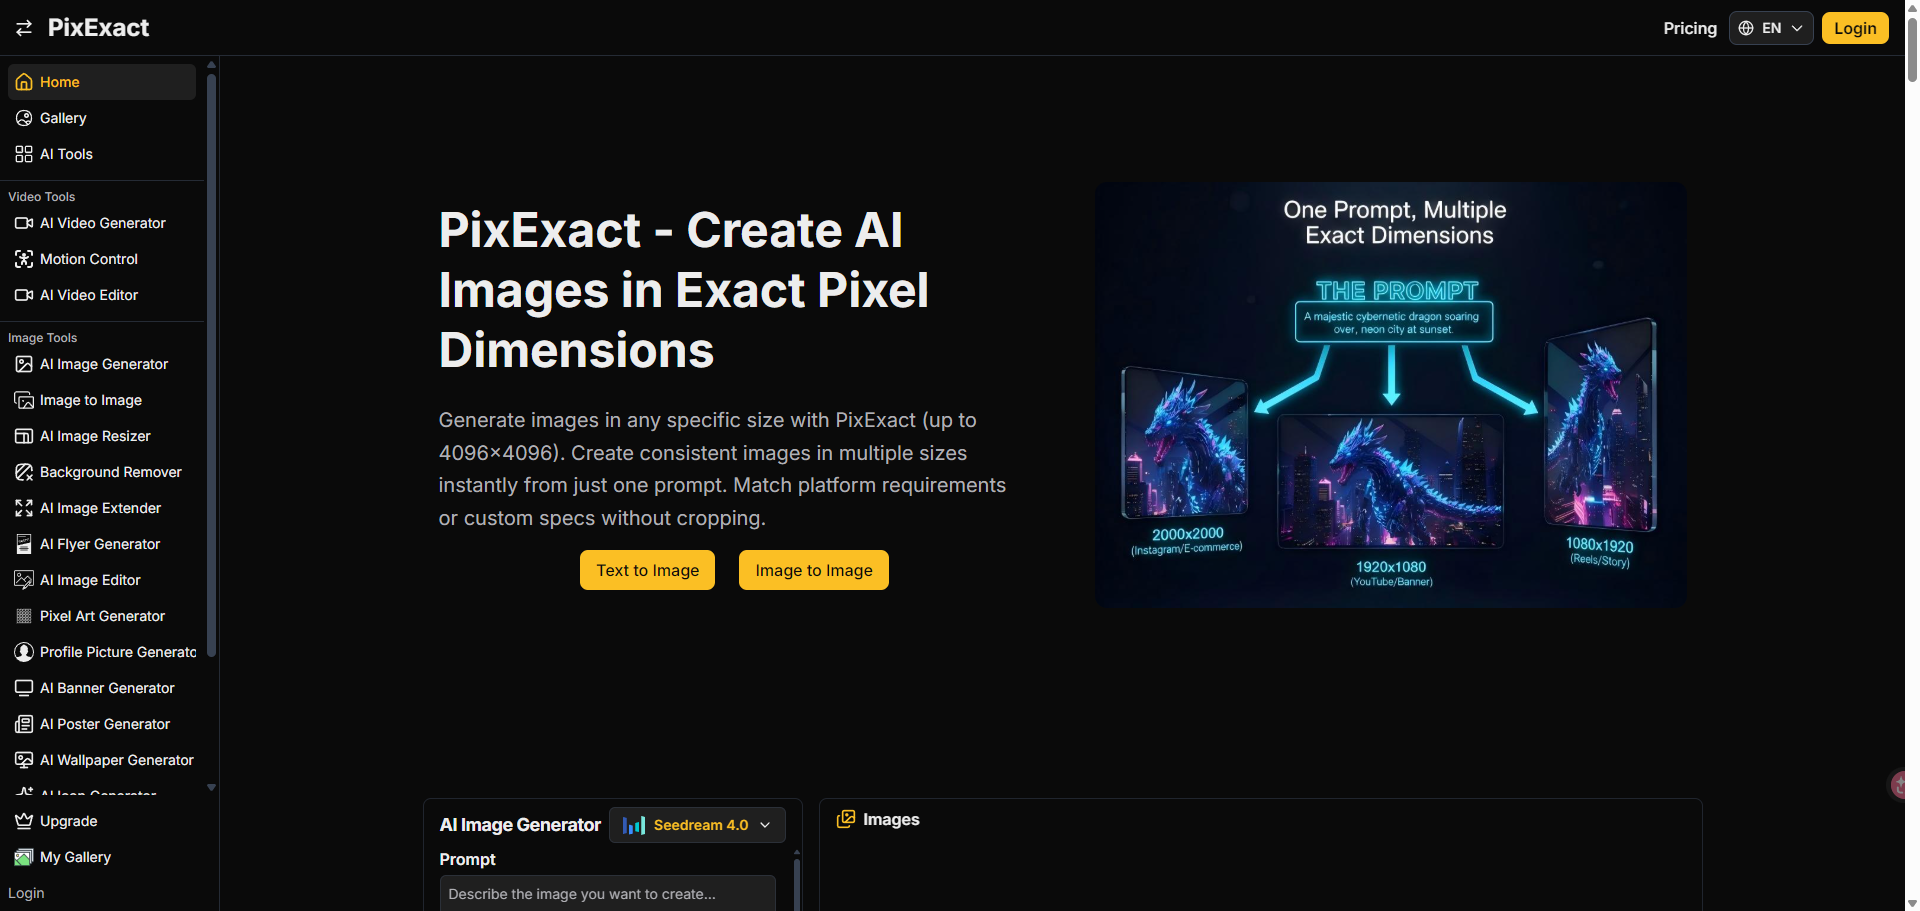Open AI Image Resizer menu item
The image size is (1920, 911).
pyautogui.click(x=95, y=436)
